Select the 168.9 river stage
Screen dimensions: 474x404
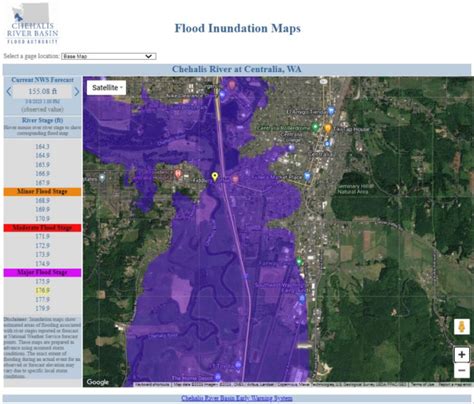42,200
